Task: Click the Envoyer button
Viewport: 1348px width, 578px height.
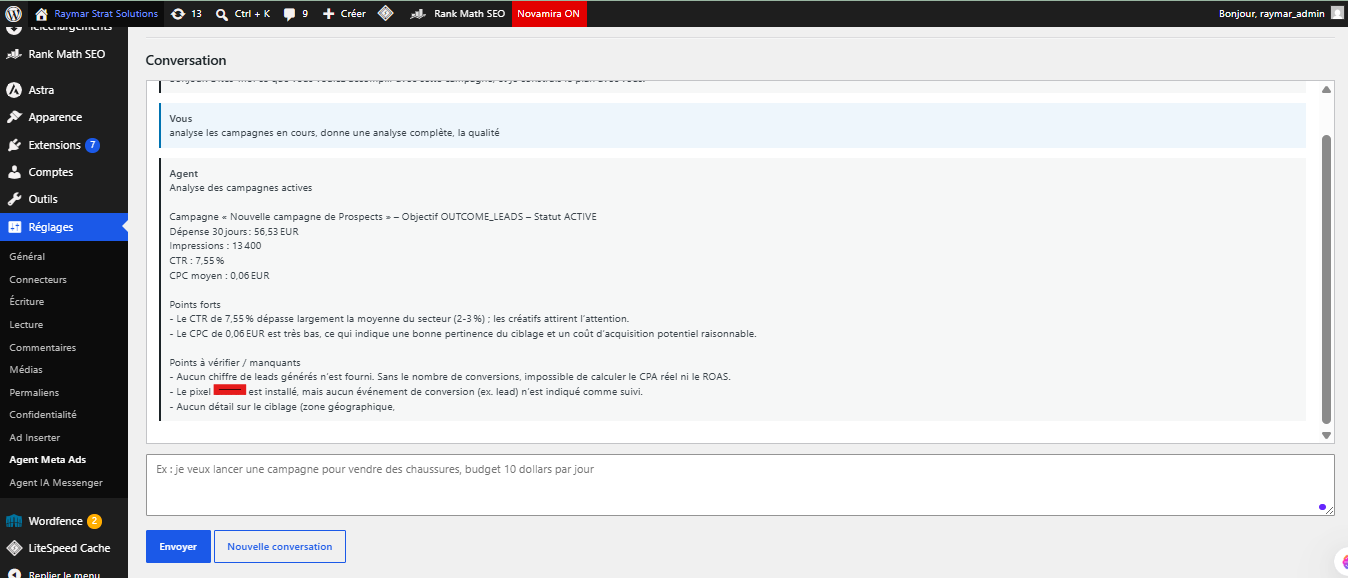Action: tap(178, 547)
